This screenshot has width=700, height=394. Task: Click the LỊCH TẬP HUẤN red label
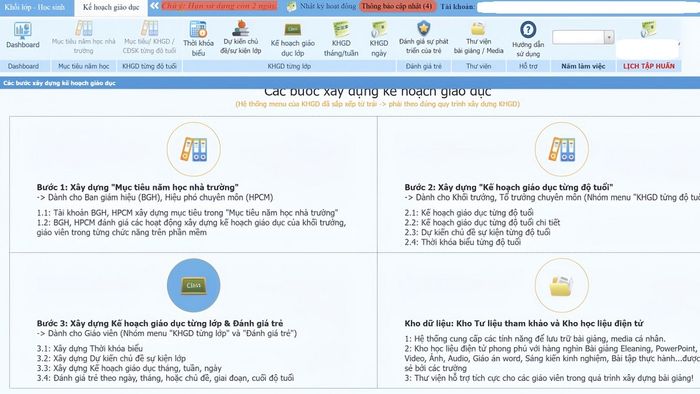649,66
